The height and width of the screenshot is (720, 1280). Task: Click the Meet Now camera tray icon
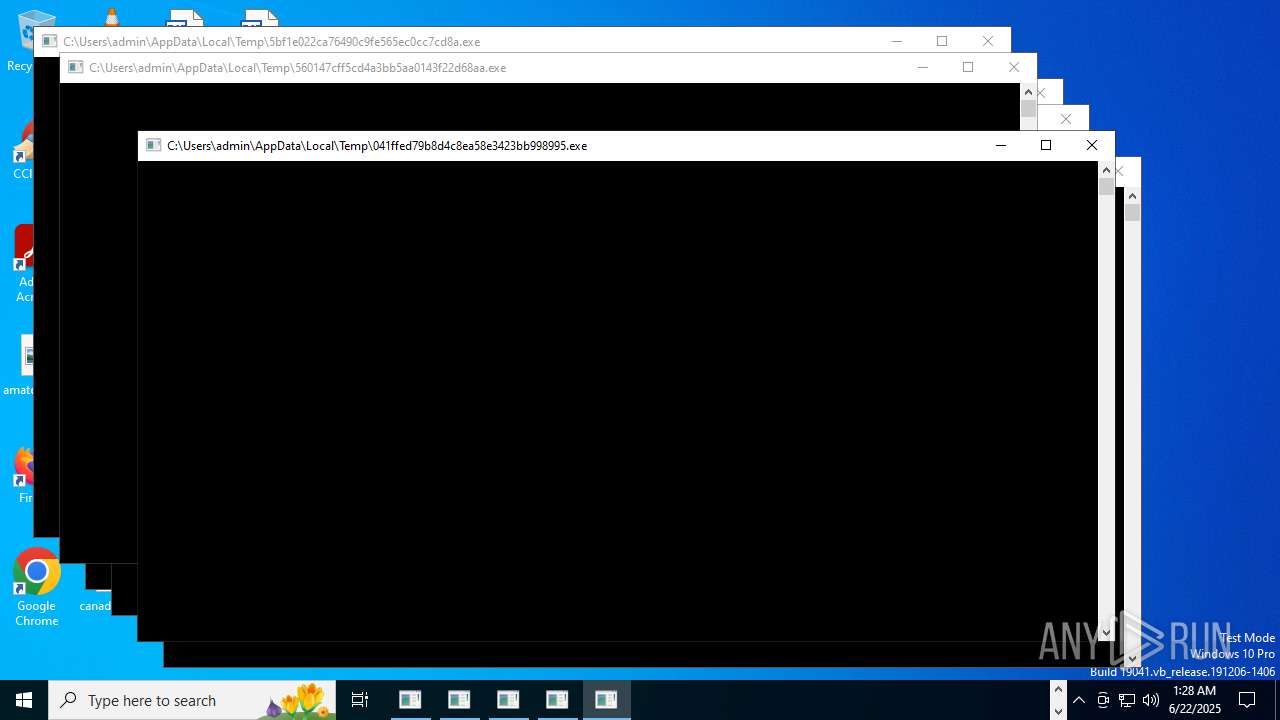click(1103, 700)
